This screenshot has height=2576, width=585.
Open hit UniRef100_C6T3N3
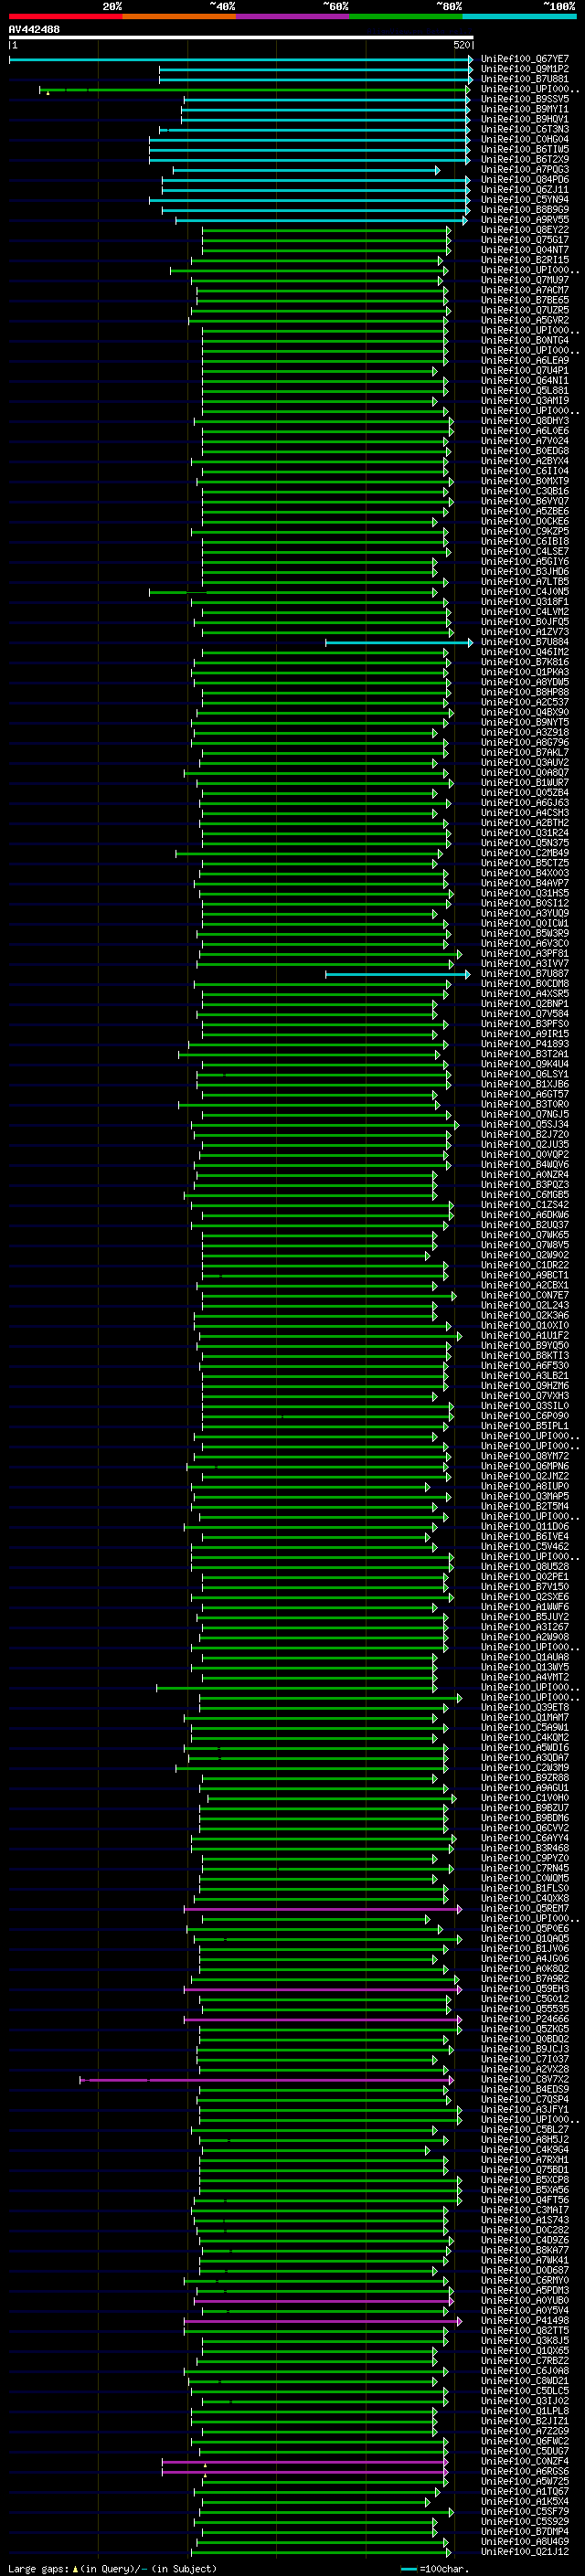(x=525, y=129)
